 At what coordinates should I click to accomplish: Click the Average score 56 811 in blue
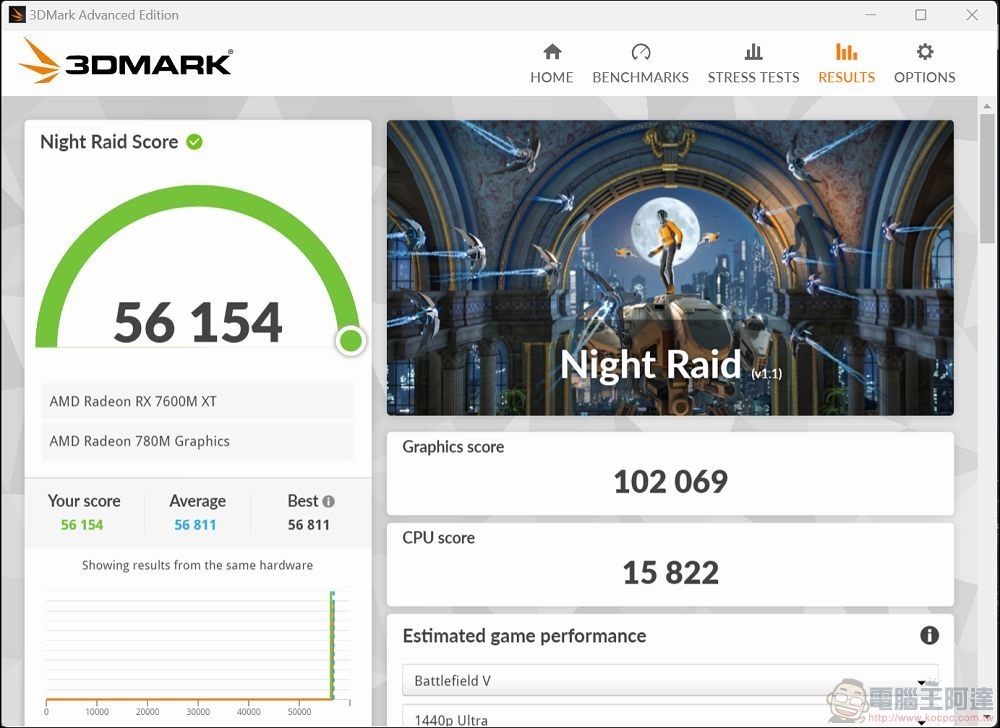[195, 525]
